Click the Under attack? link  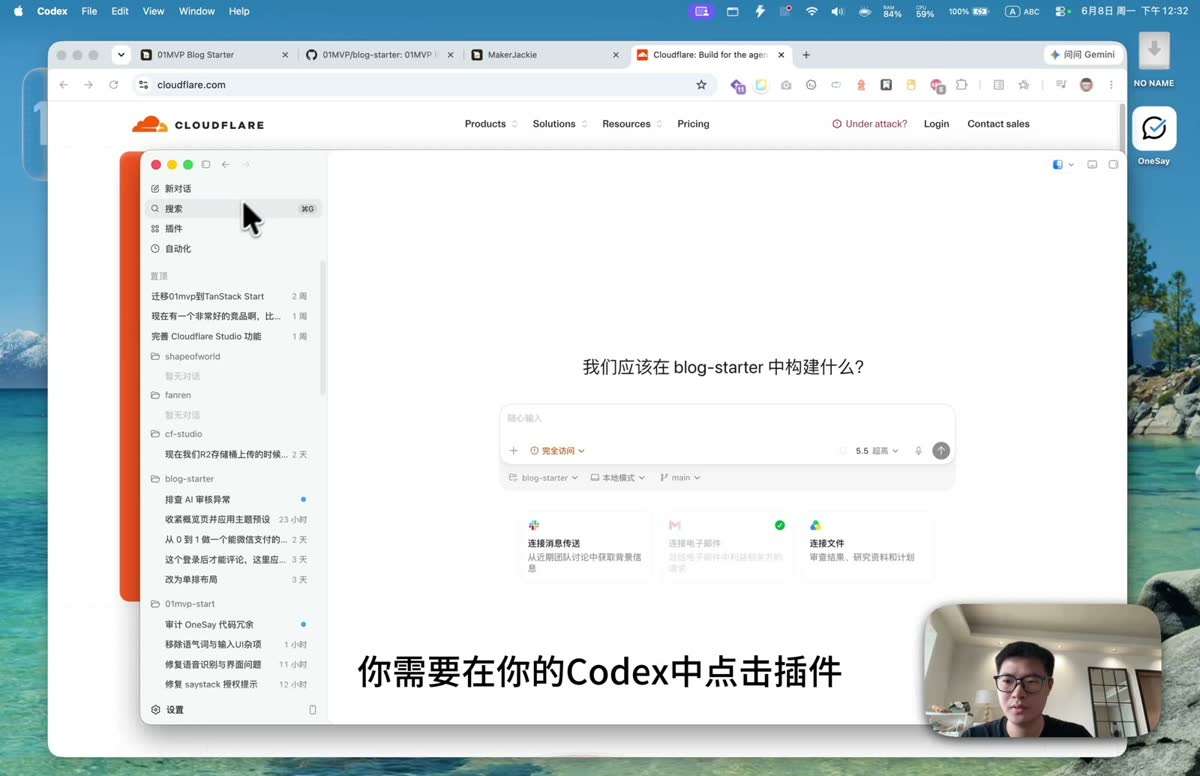(870, 124)
